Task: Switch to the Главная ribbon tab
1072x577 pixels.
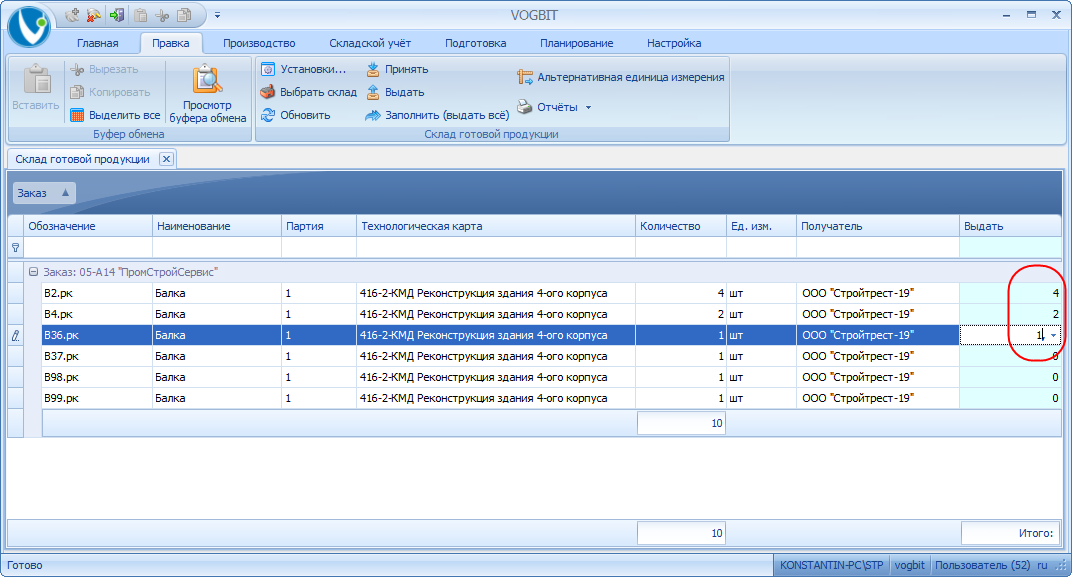Action: (98, 43)
